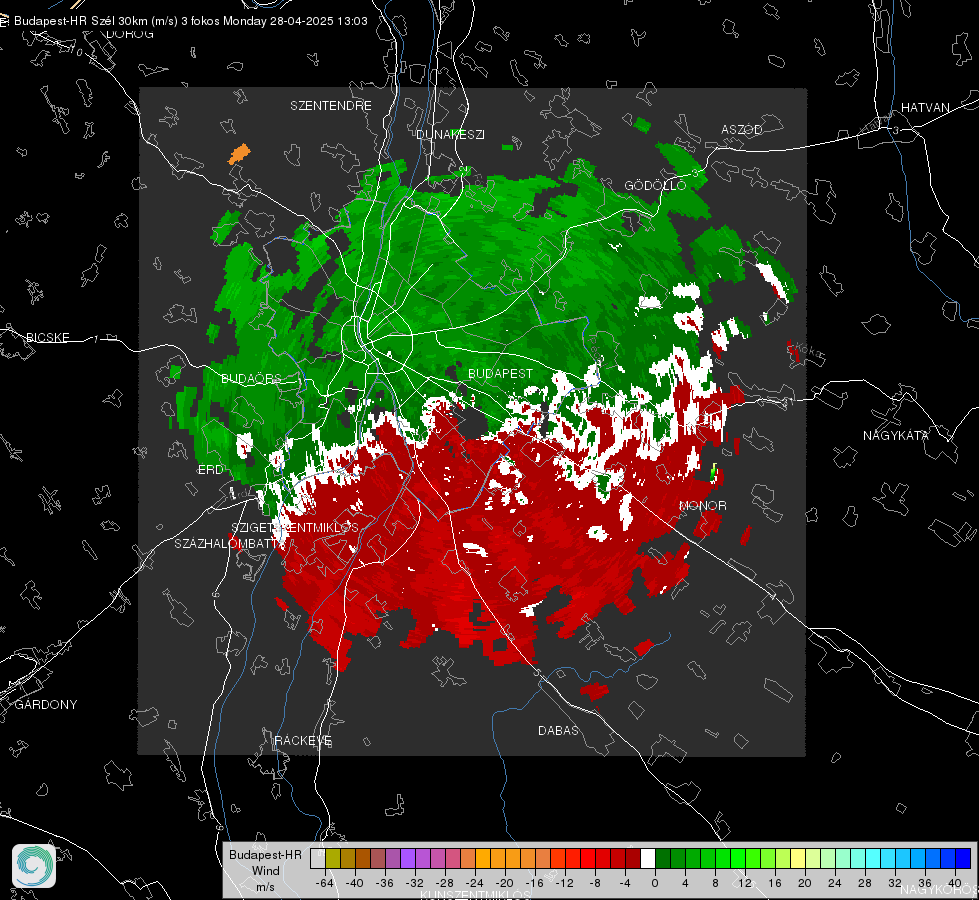Select the pale yellow swatch near 20 in the legend

(798, 858)
